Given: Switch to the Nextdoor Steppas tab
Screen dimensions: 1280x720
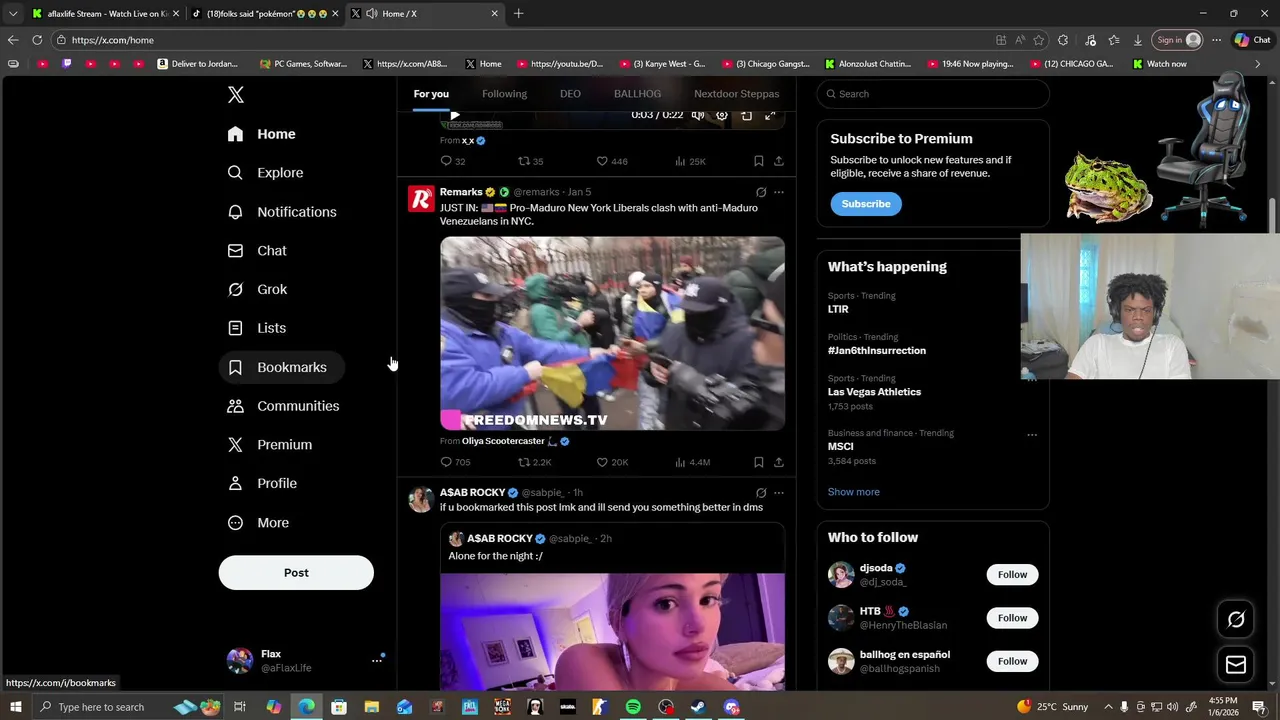Looking at the screenshot, I should (736, 94).
